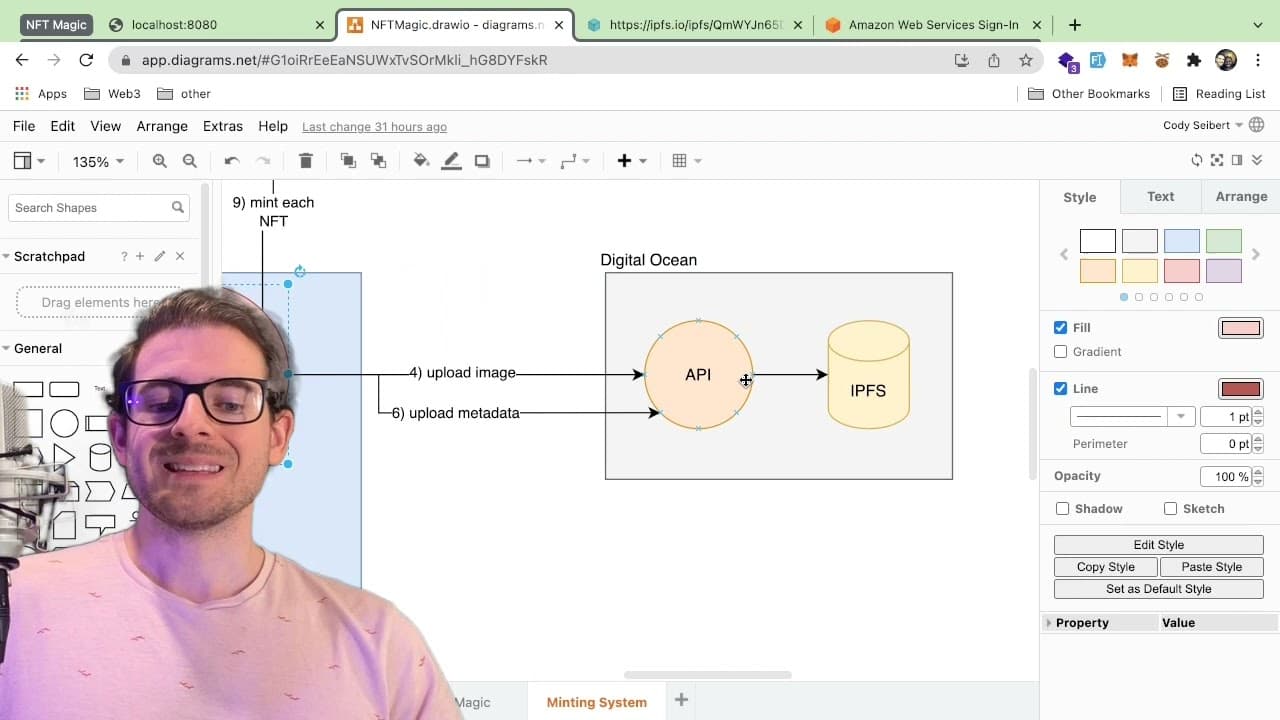This screenshot has height=720, width=1280.
Task: Click the zoom out magnifier icon
Action: point(189,161)
